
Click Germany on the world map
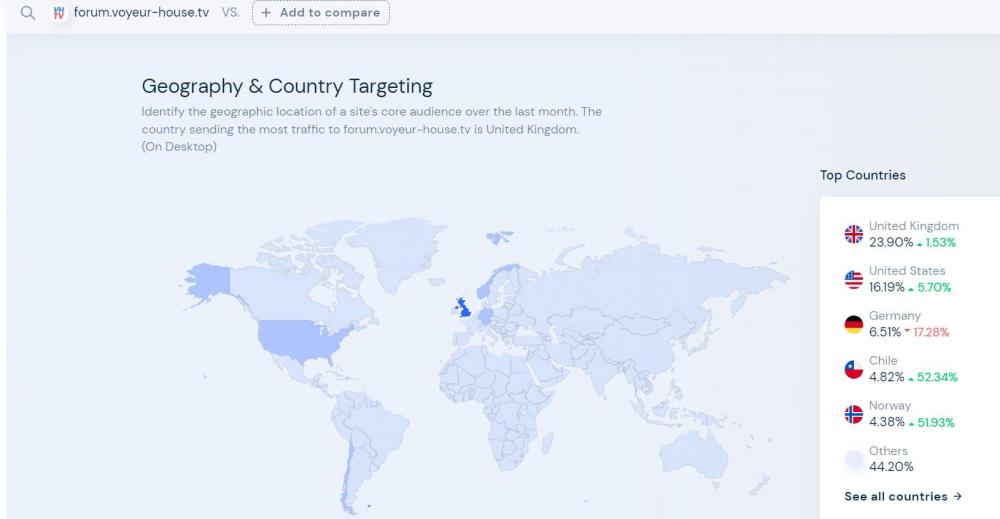pyautogui.click(x=486, y=314)
